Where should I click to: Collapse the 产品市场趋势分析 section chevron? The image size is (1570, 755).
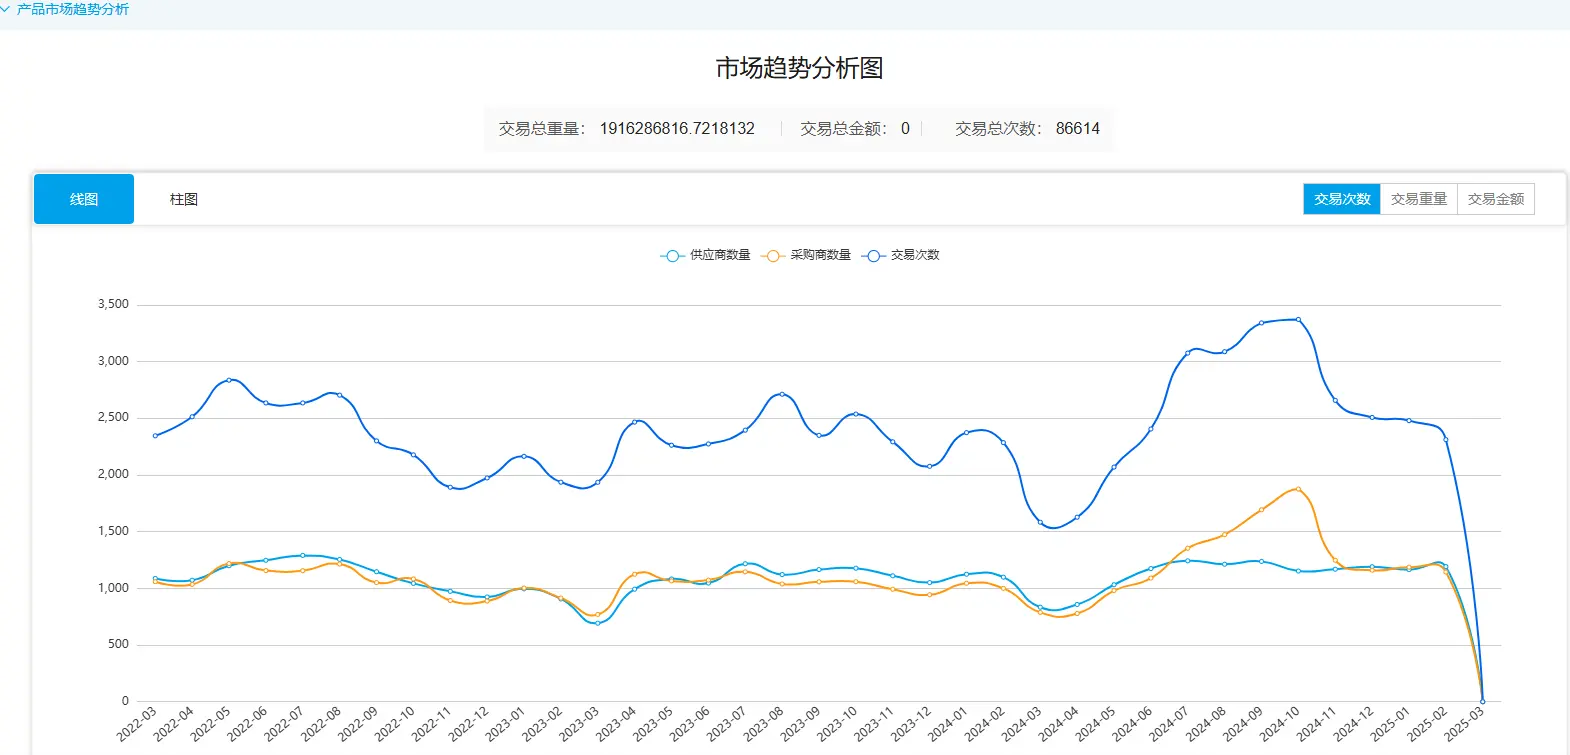coord(6,9)
